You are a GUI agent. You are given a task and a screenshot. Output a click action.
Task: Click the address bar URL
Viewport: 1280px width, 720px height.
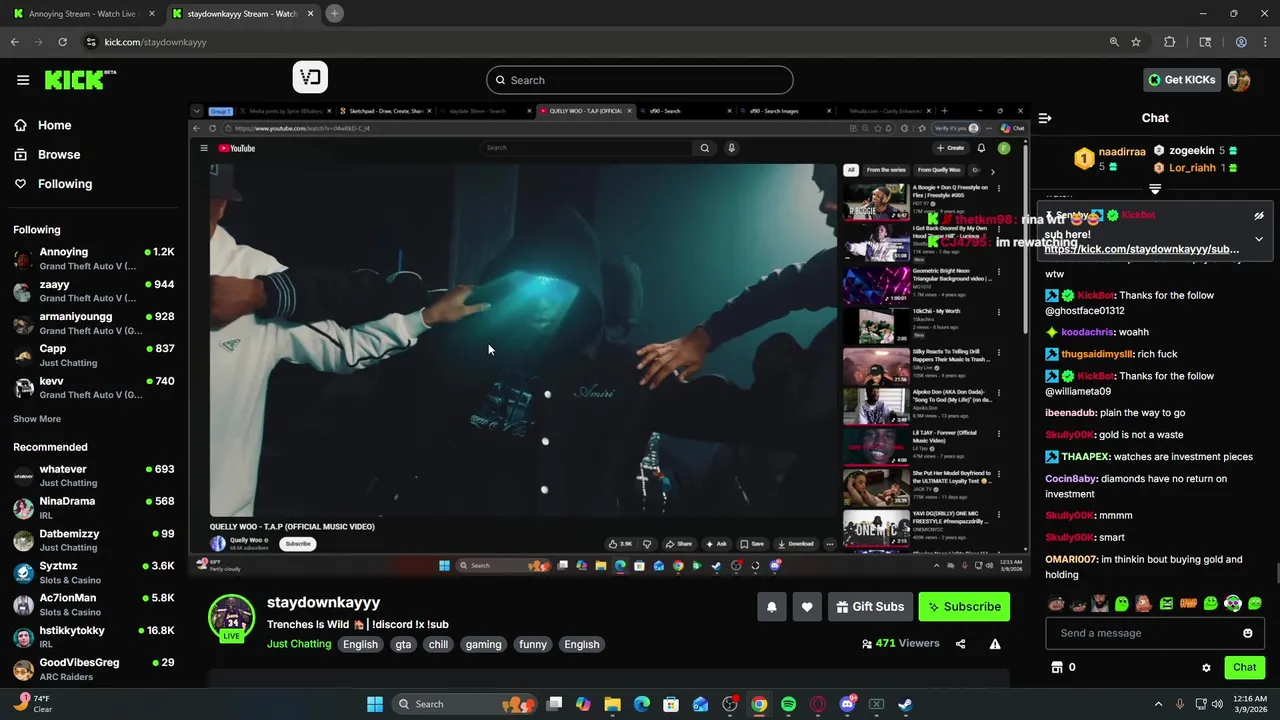(x=155, y=42)
